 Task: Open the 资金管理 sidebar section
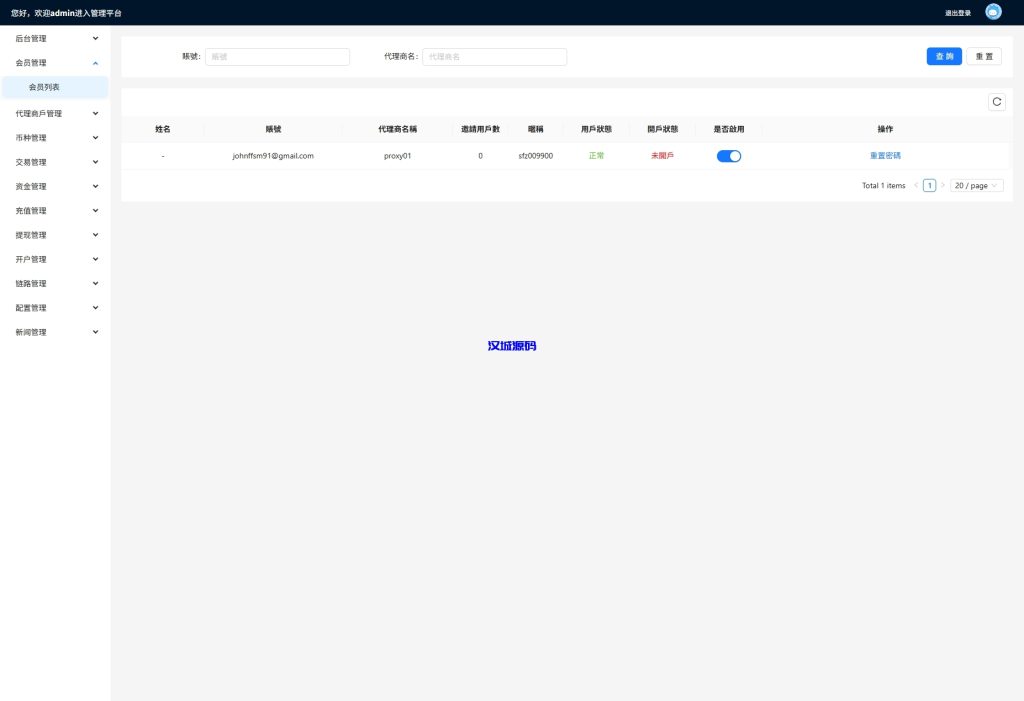[55, 186]
